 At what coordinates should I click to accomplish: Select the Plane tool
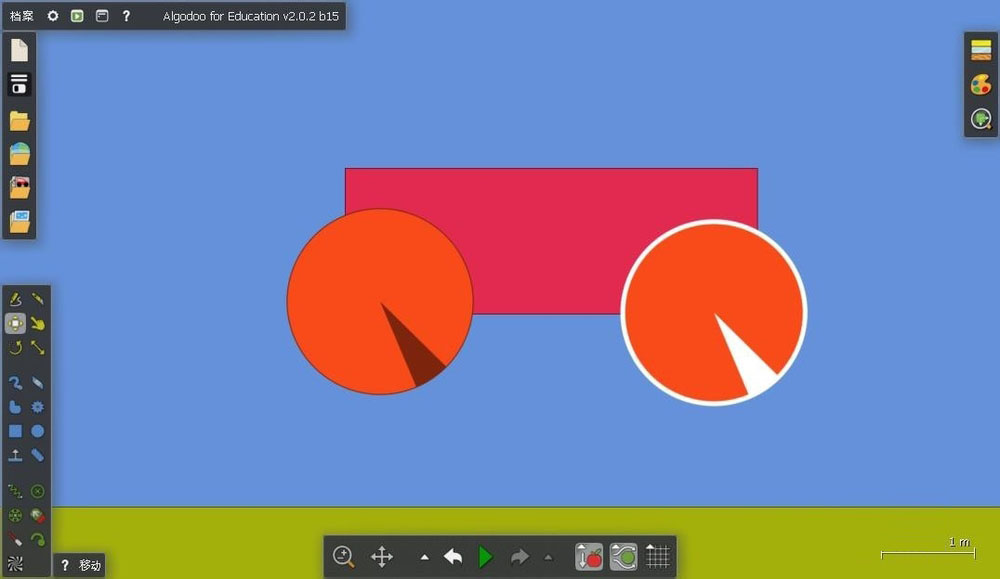pos(15,455)
